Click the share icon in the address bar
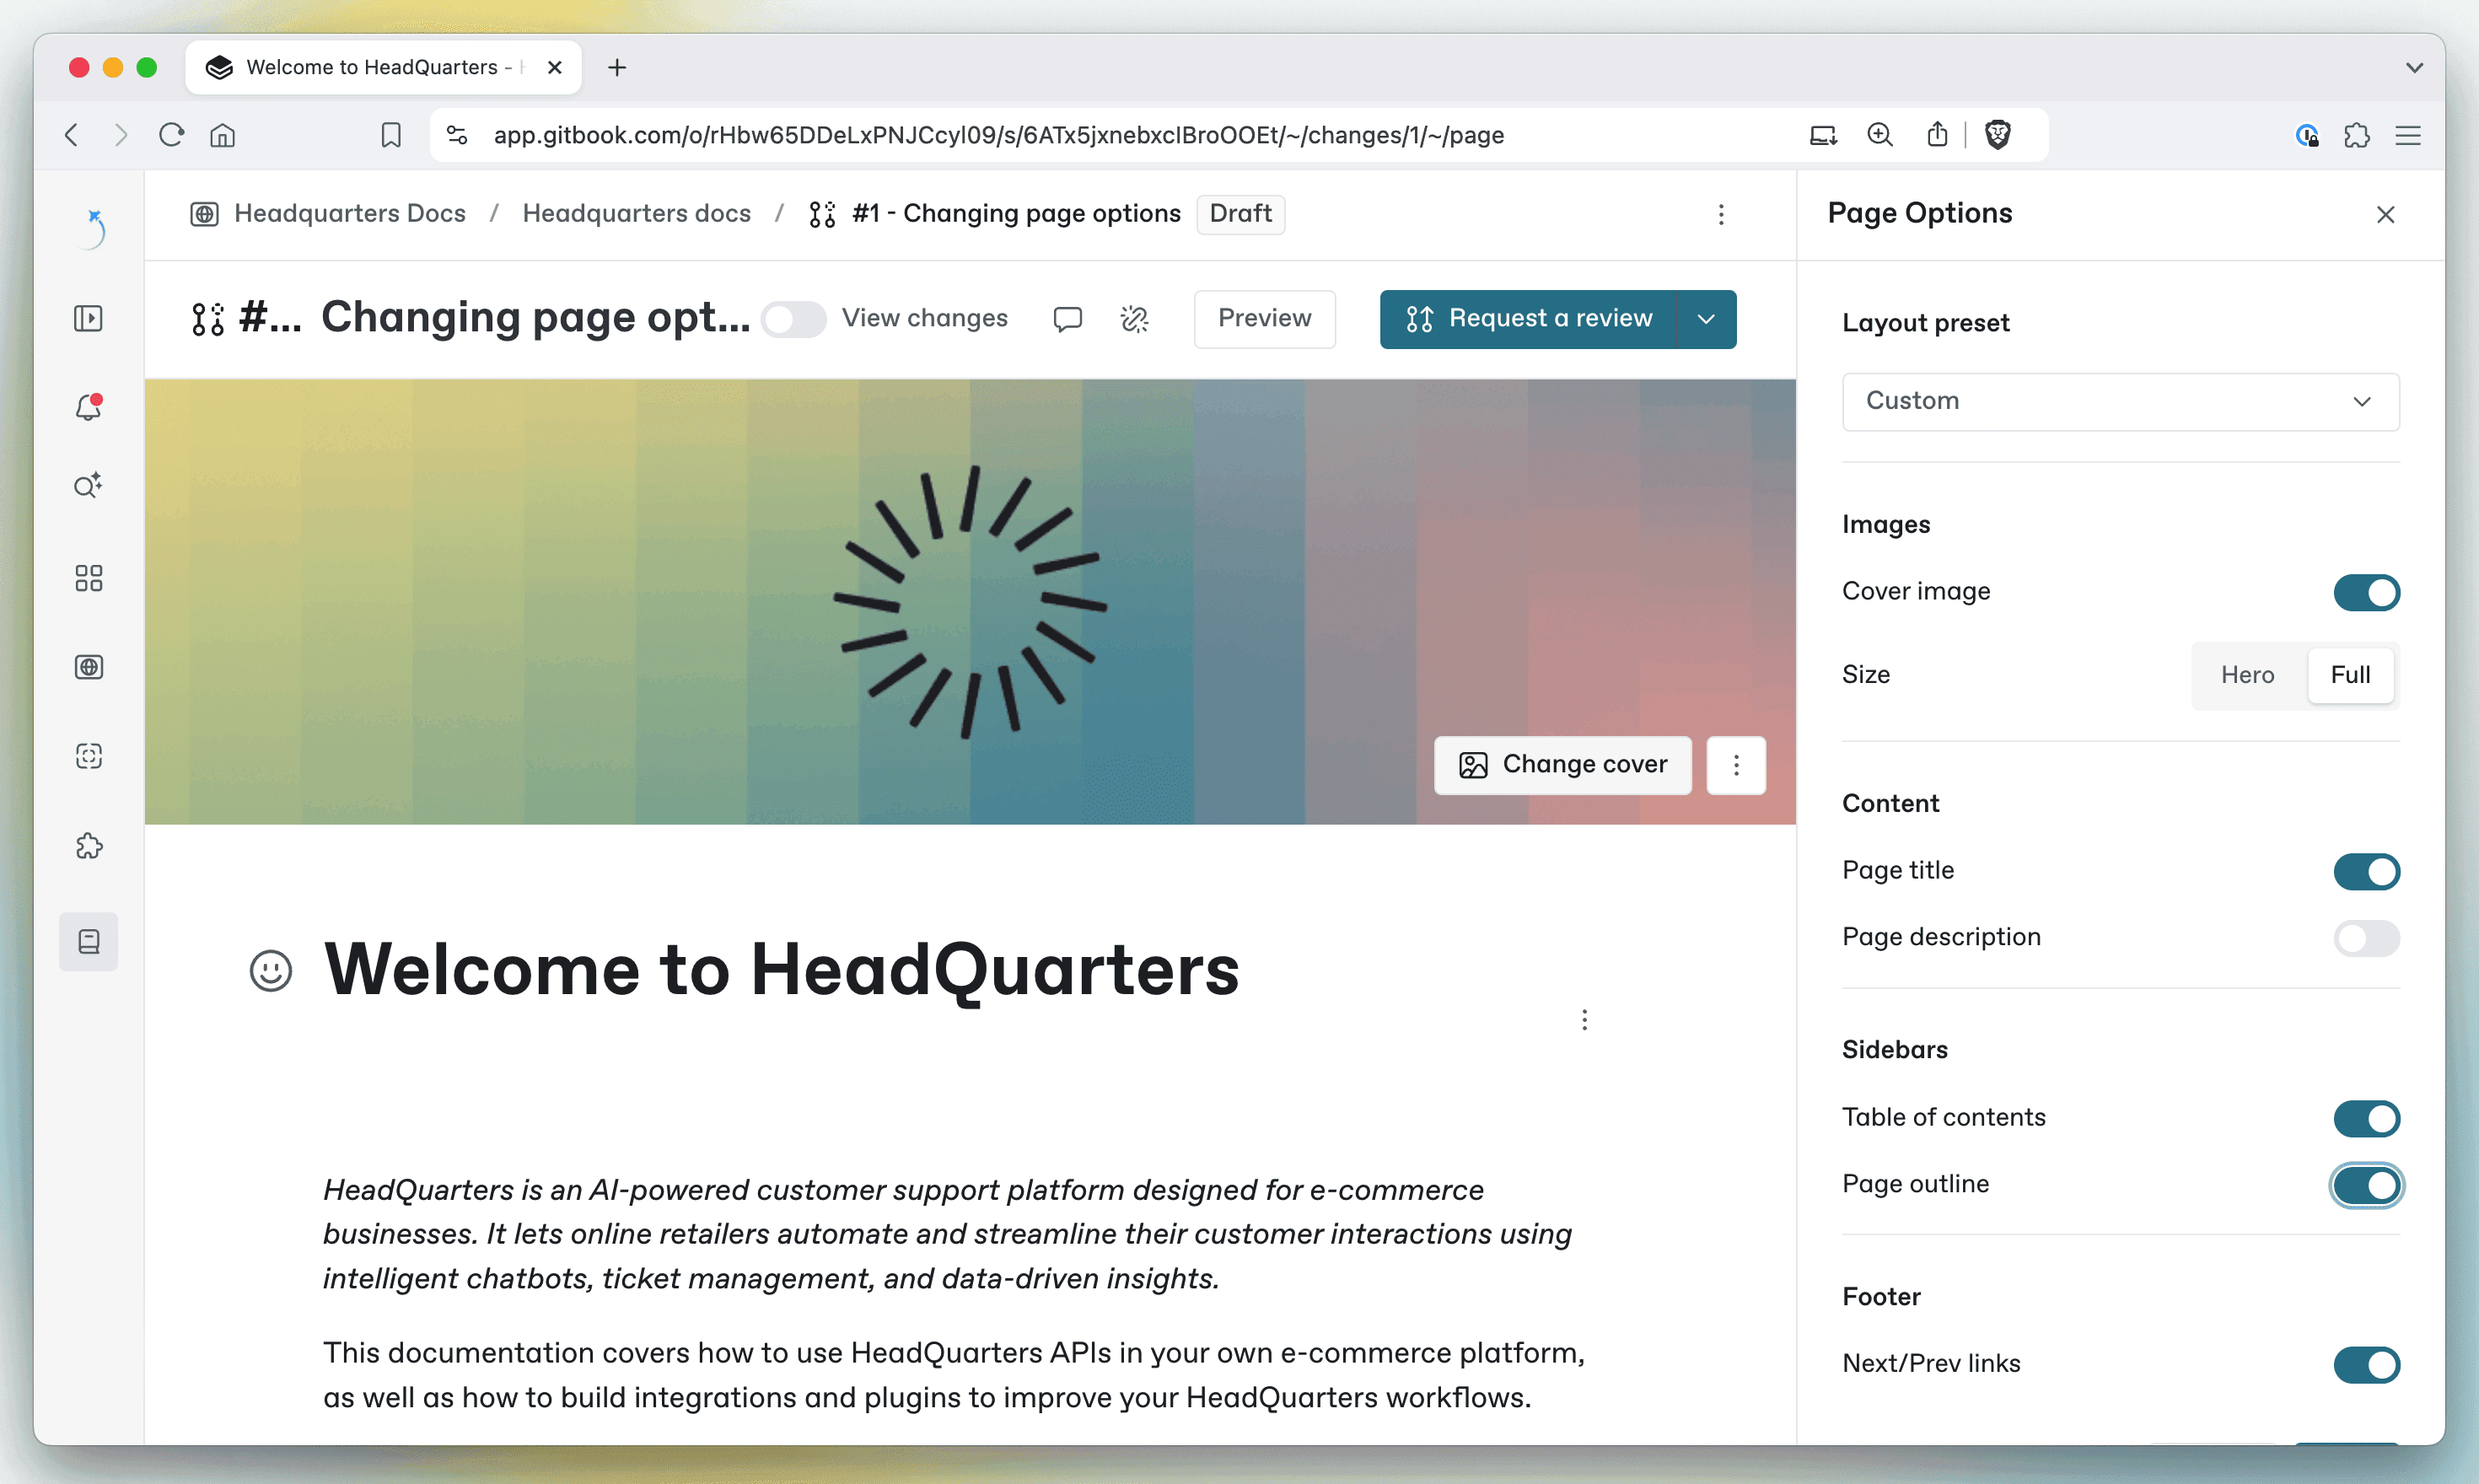 (x=1937, y=134)
